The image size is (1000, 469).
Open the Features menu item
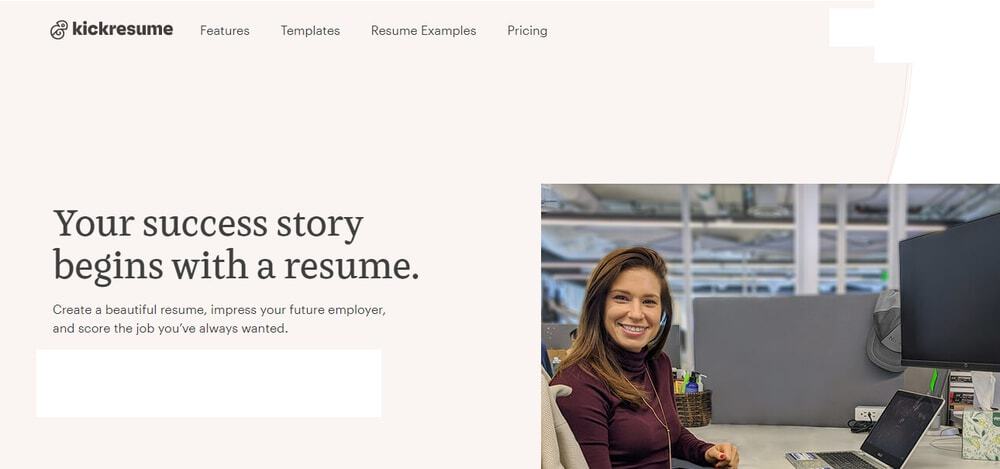pos(225,31)
